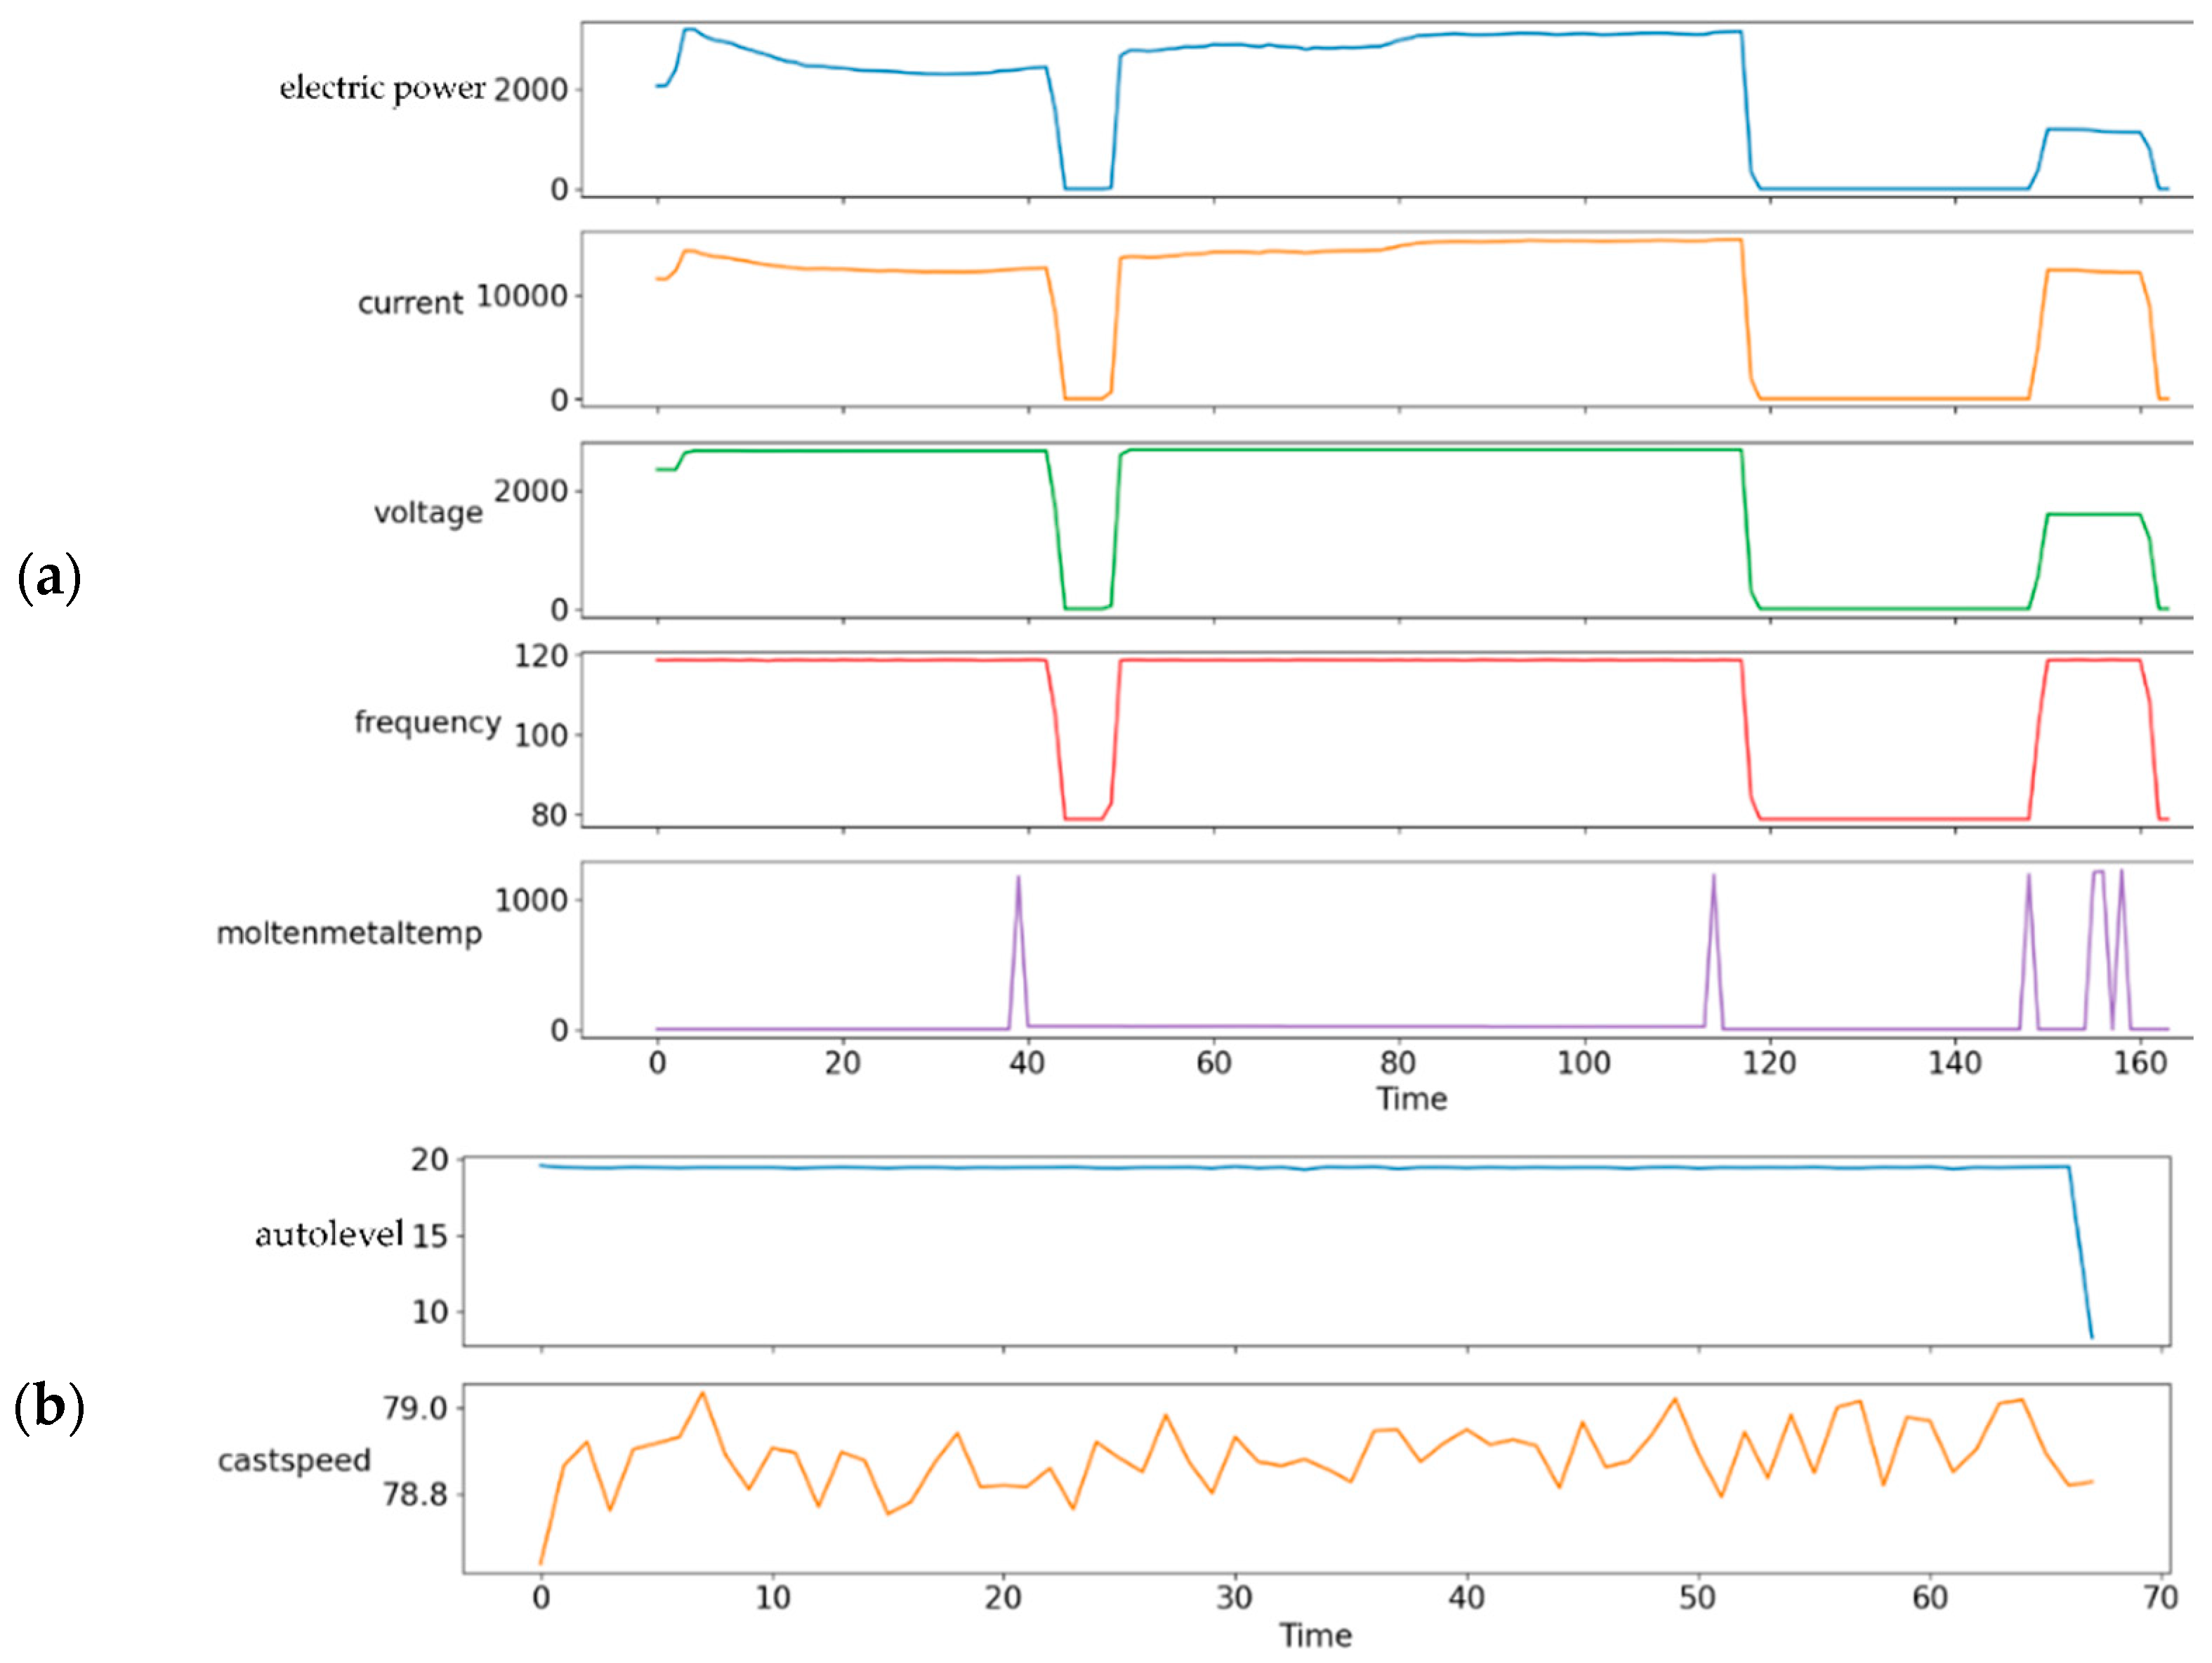Viewport: 2212px width, 1663px height.
Task: Click the 'voltage' axis label
Action: click(428, 512)
